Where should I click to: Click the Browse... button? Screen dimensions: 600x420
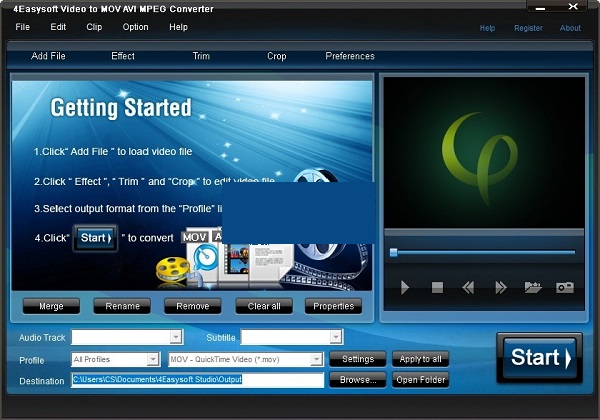coord(358,380)
